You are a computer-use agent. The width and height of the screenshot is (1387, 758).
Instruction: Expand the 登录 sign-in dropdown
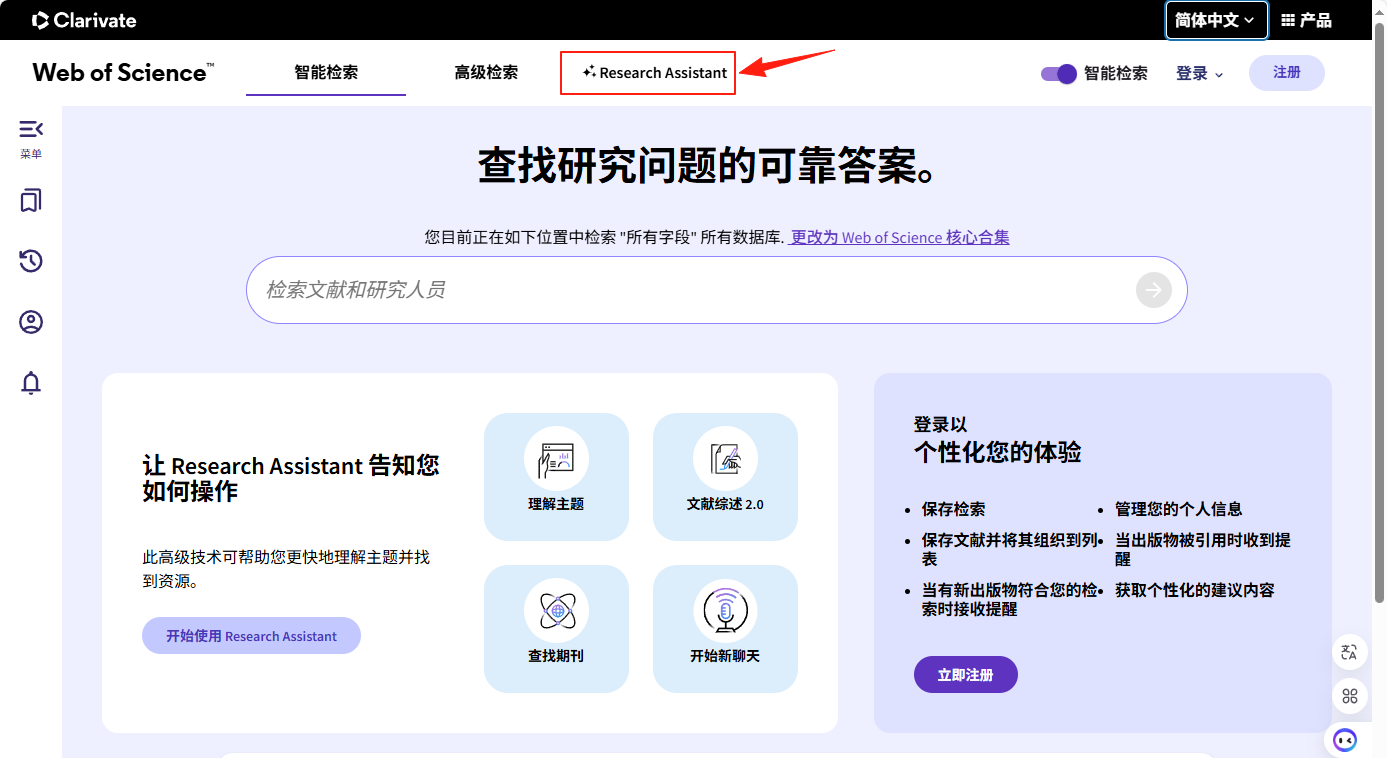tap(1199, 73)
